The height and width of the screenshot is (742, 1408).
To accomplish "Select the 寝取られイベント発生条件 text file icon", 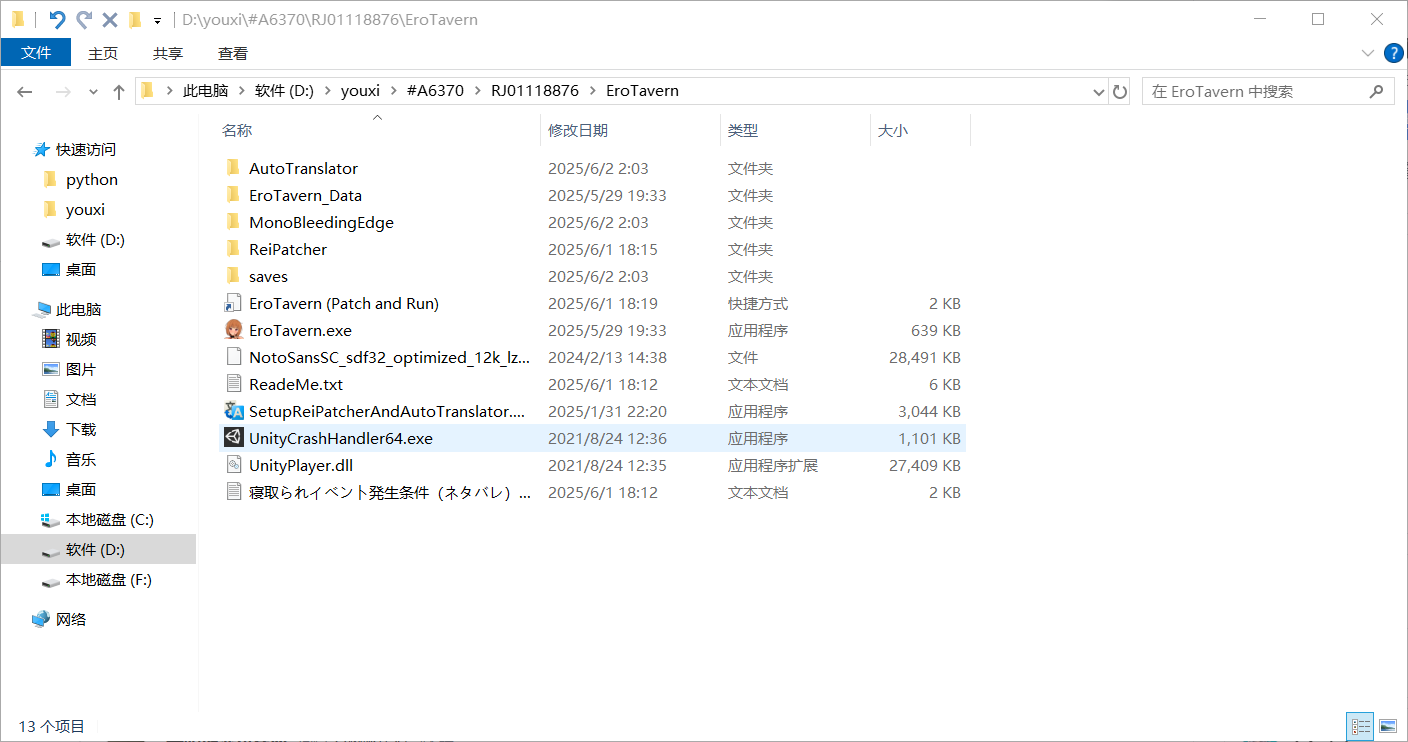I will [x=234, y=492].
